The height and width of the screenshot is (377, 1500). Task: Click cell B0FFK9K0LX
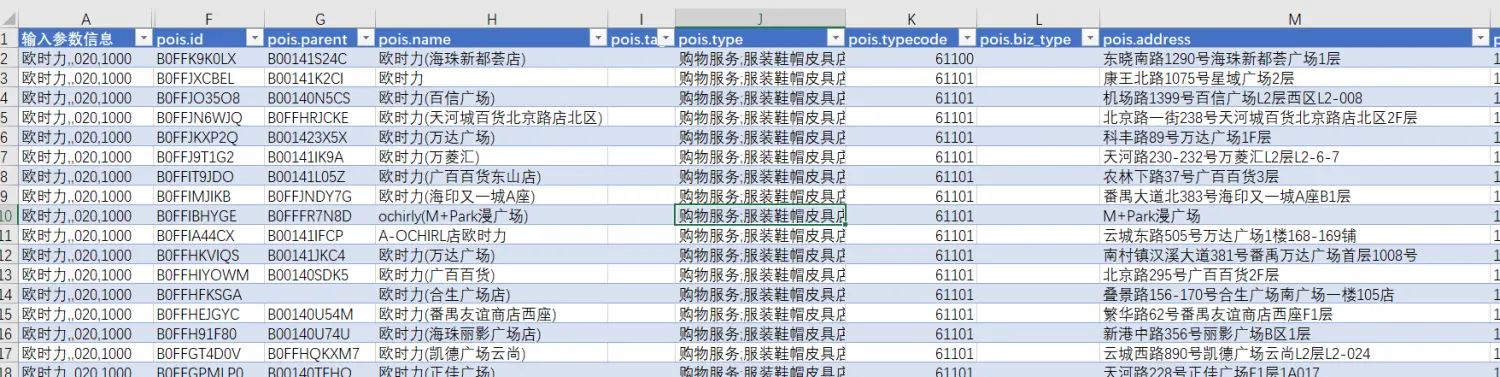[x=197, y=59]
